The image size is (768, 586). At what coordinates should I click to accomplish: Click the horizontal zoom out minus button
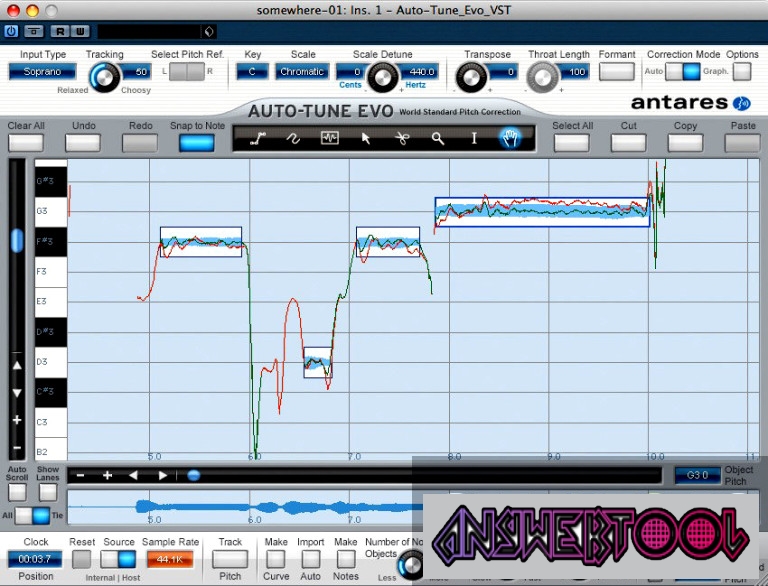80,475
